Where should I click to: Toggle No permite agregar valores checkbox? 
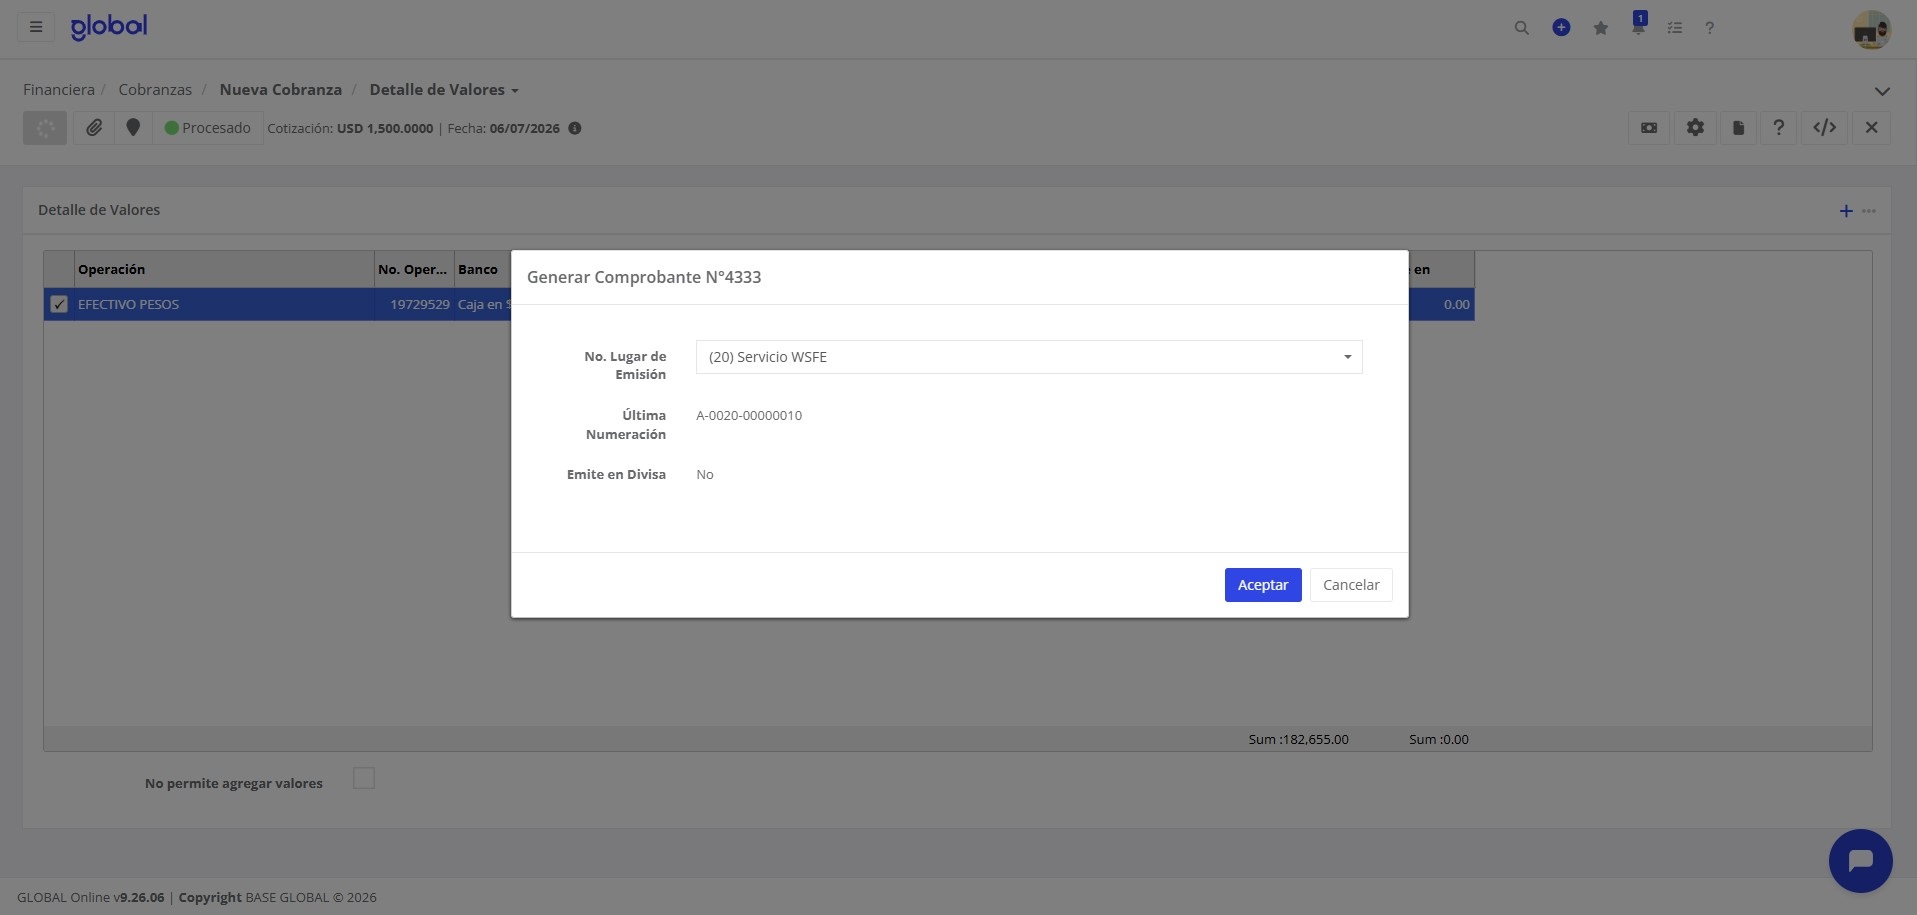click(x=364, y=778)
